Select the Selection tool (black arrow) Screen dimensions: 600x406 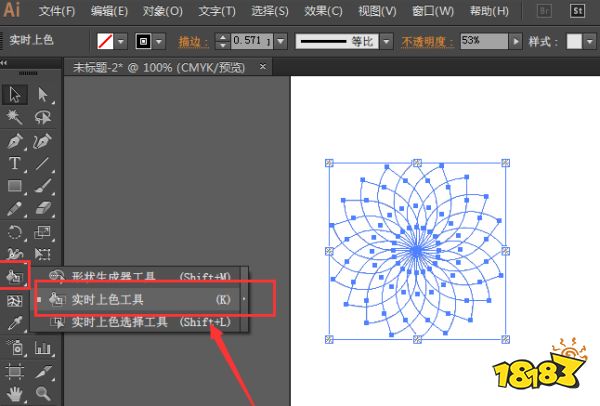[x=15, y=94]
